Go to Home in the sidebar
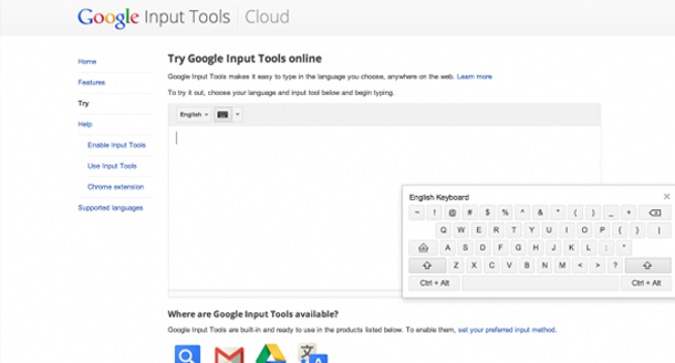The image size is (675, 363). (87, 62)
